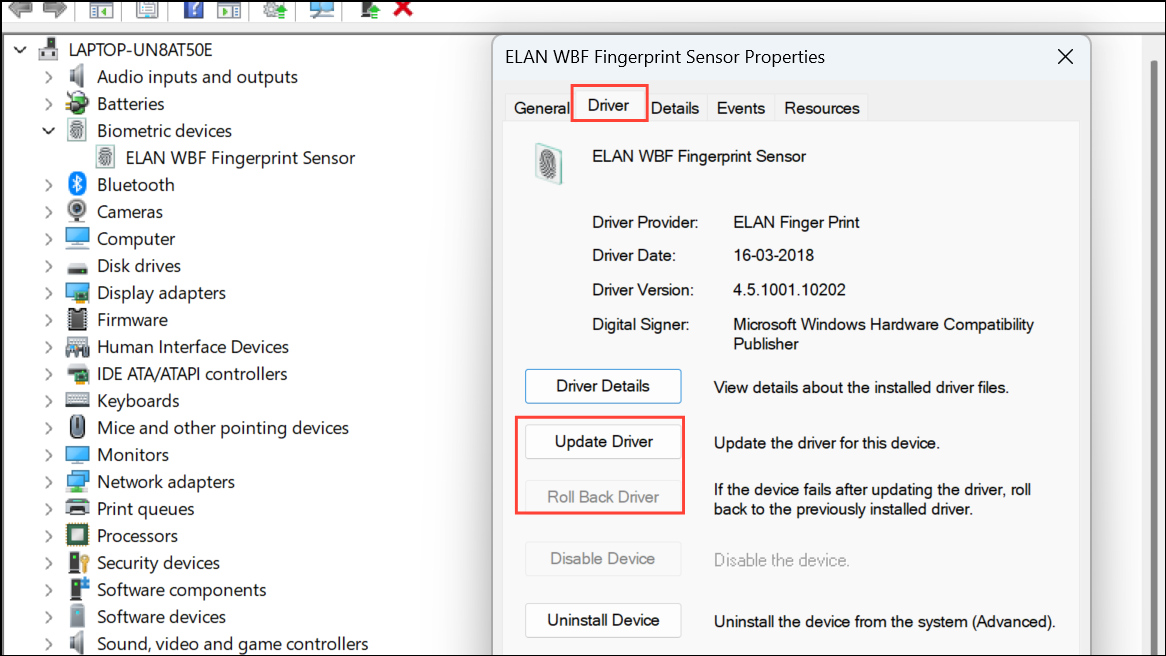Switch to the Events tab
The height and width of the screenshot is (656, 1166).
(x=741, y=108)
